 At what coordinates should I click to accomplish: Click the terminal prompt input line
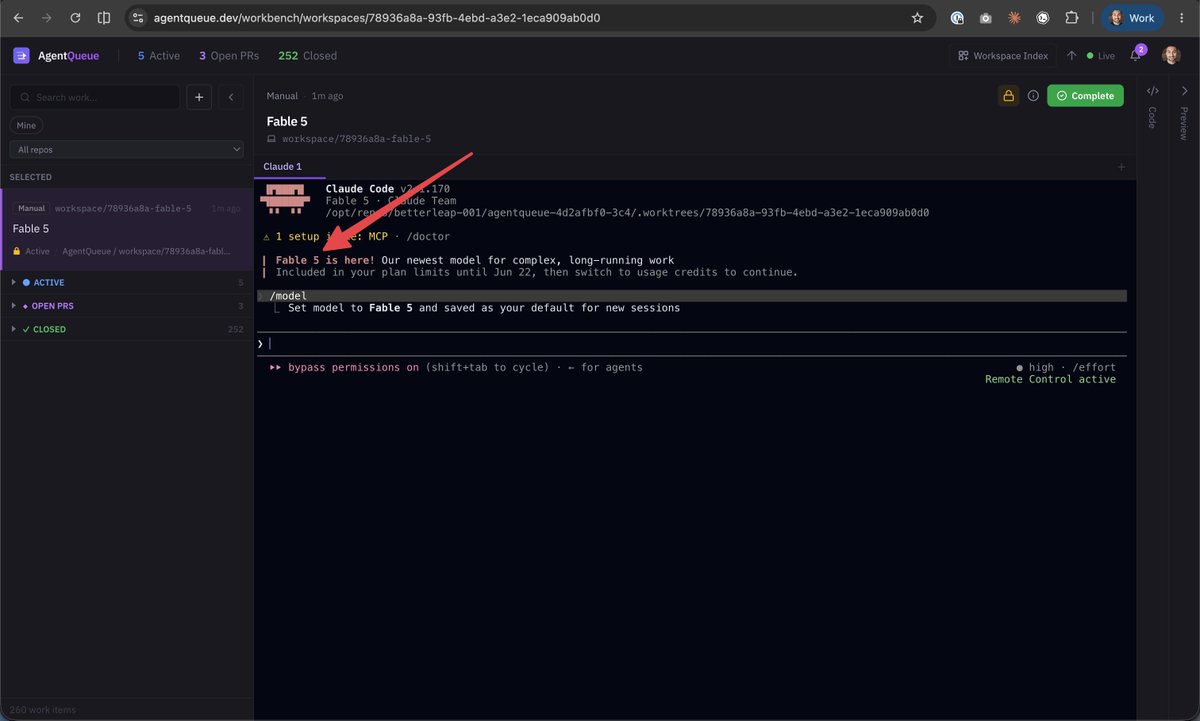click(x=692, y=343)
